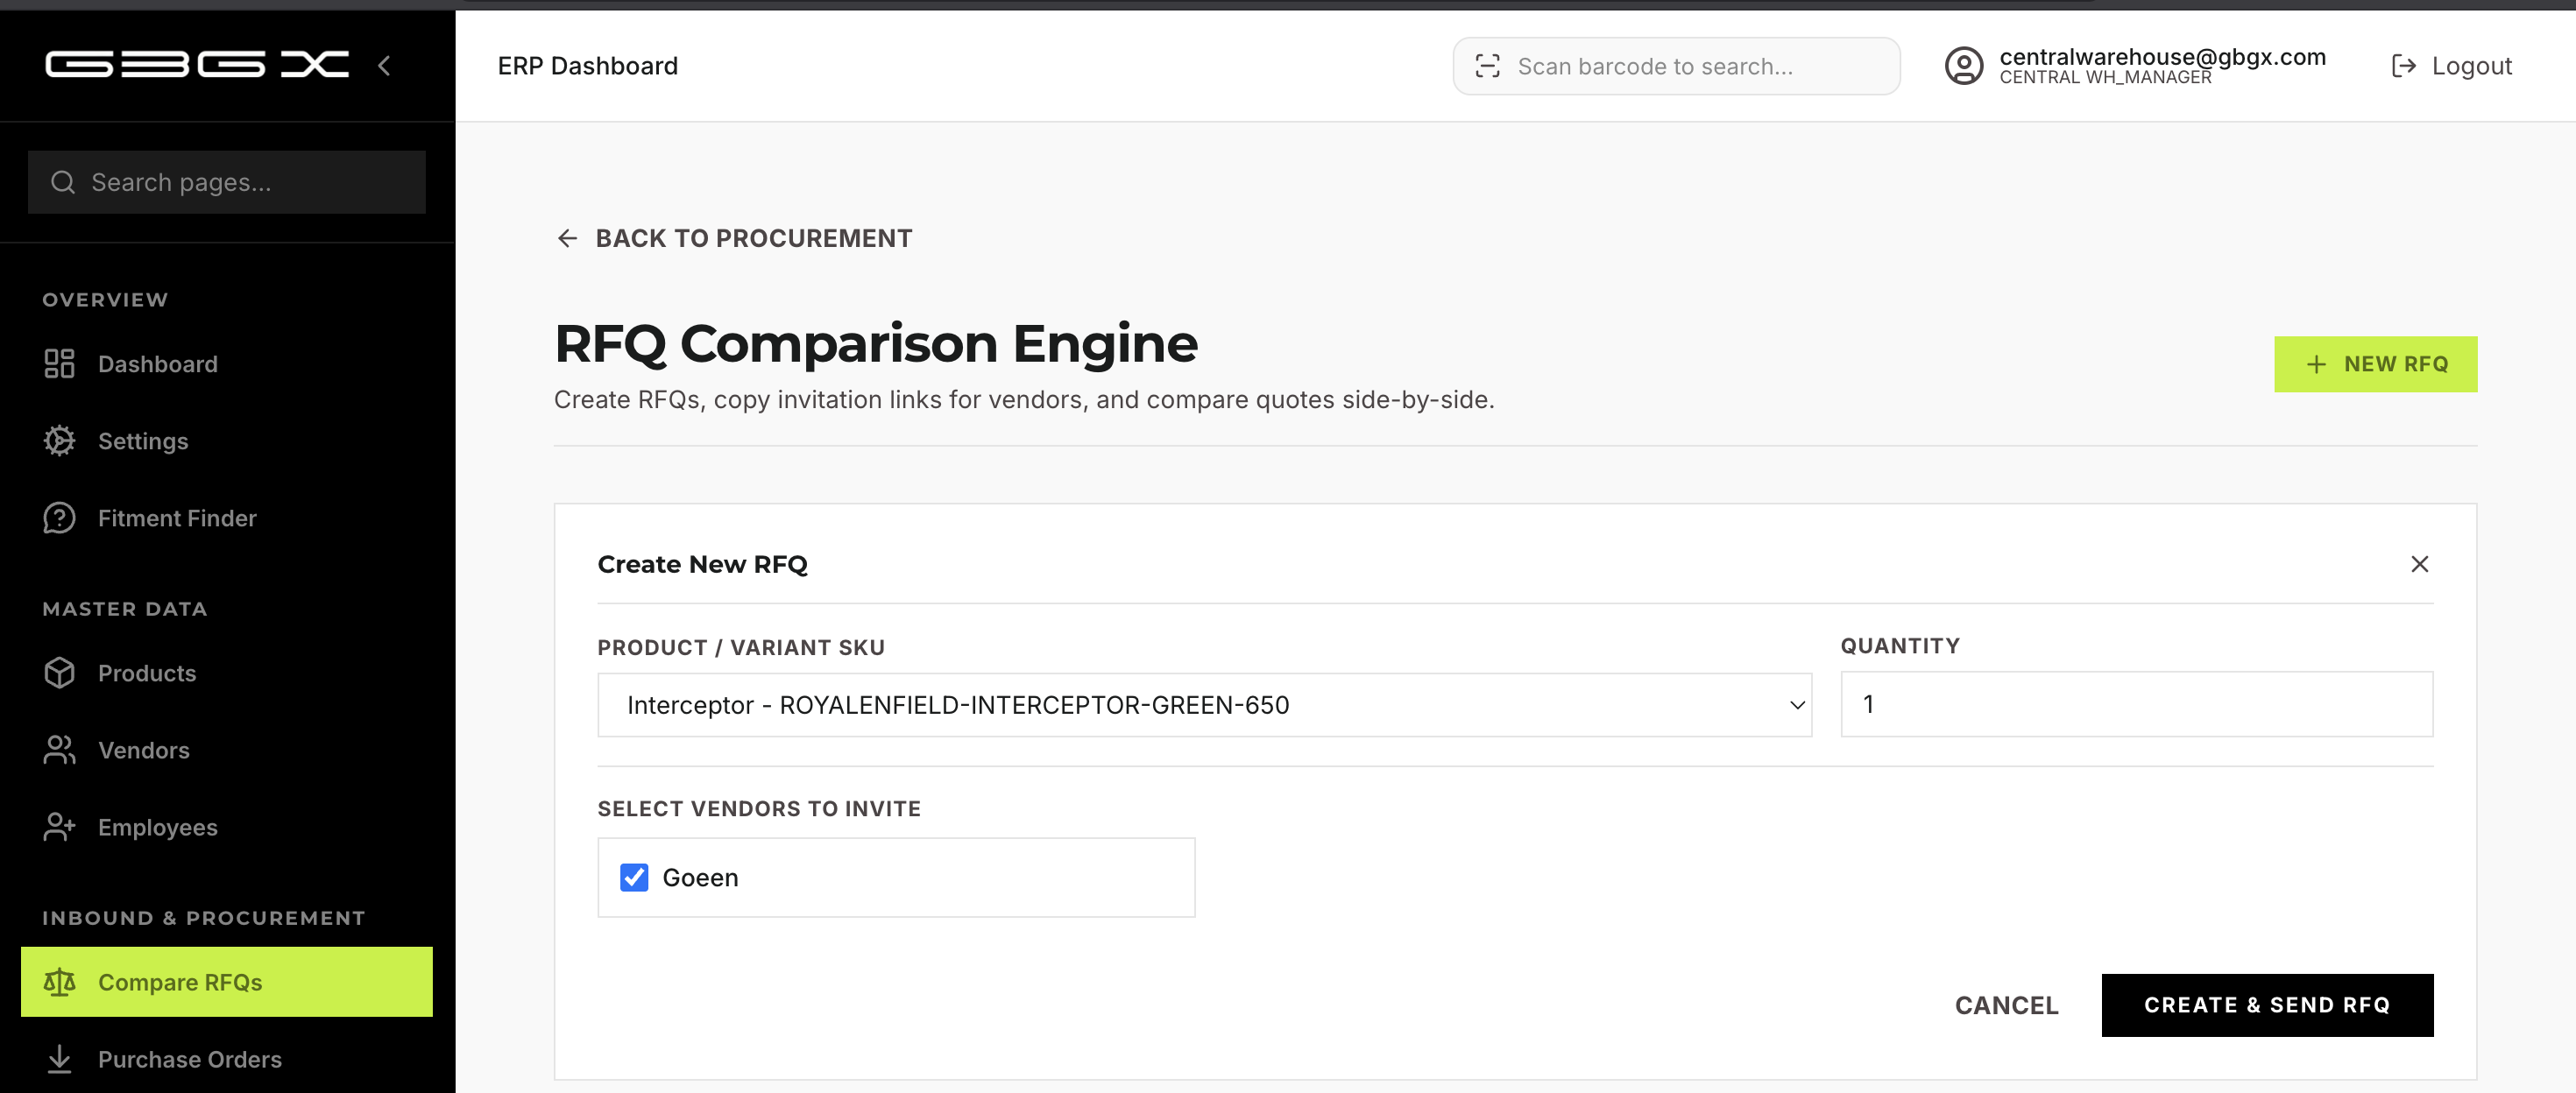Click the back arrow icon near Procurement
Image resolution: width=2576 pixels, height=1093 pixels.
(x=567, y=238)
